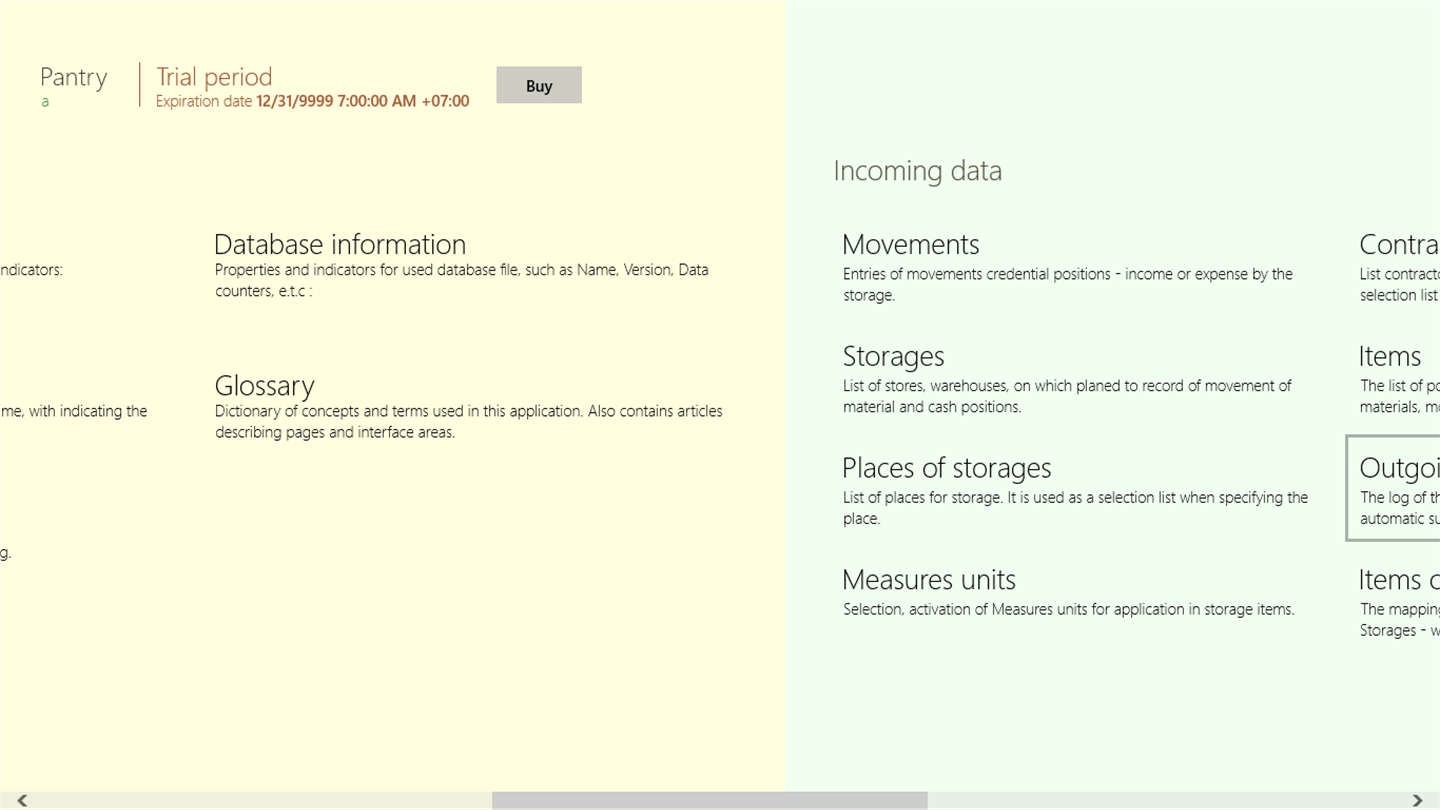
Task: Click the Pantry app title
Action: 73,77
